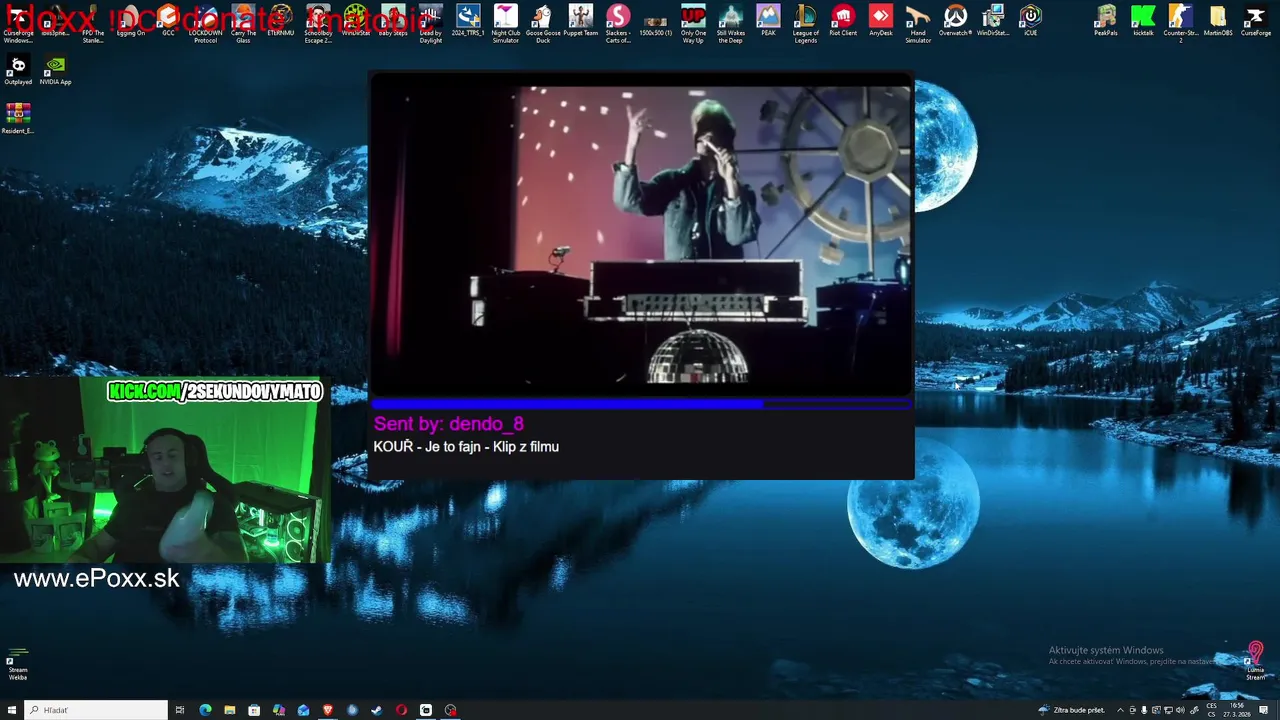This screenshot has width=1280, height=720.
Task: Open File Explorer from the taskbar
Action: (229, 710)
